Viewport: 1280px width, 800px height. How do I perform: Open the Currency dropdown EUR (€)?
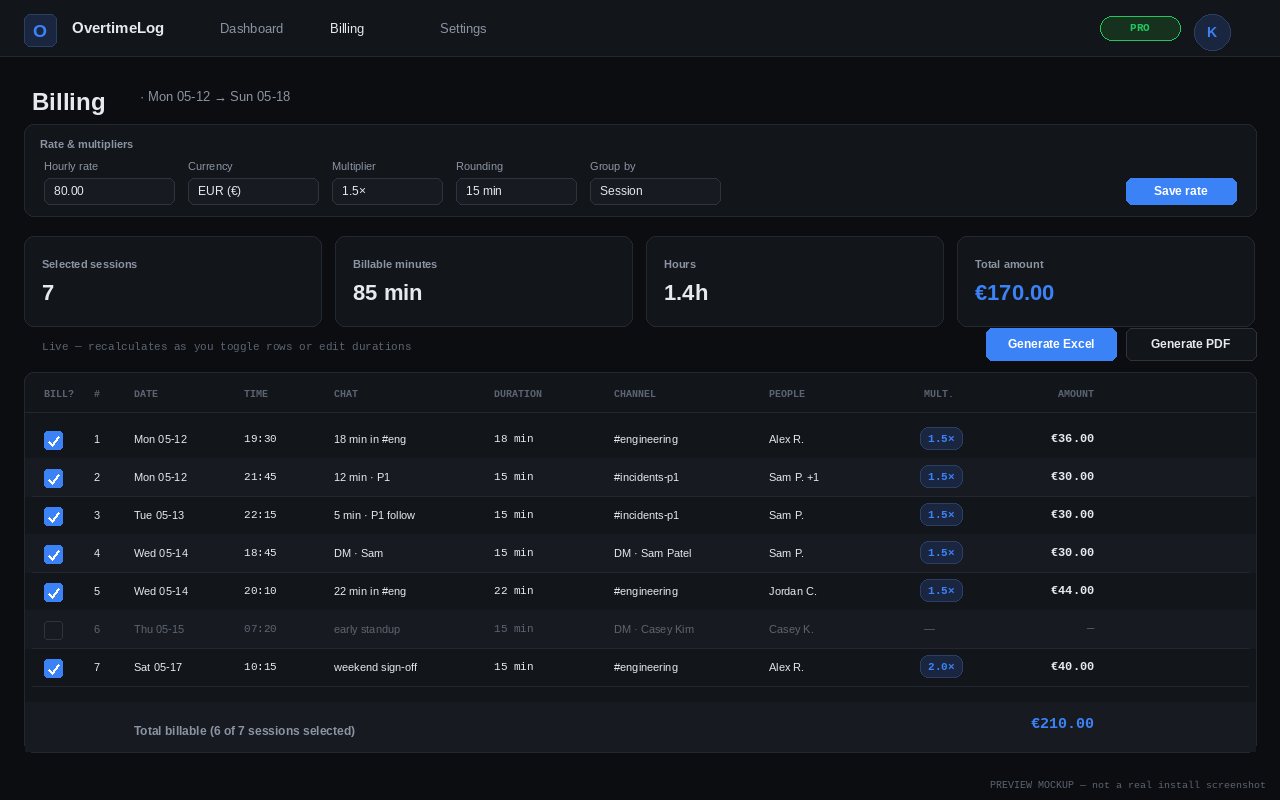(x=253, y=191)
